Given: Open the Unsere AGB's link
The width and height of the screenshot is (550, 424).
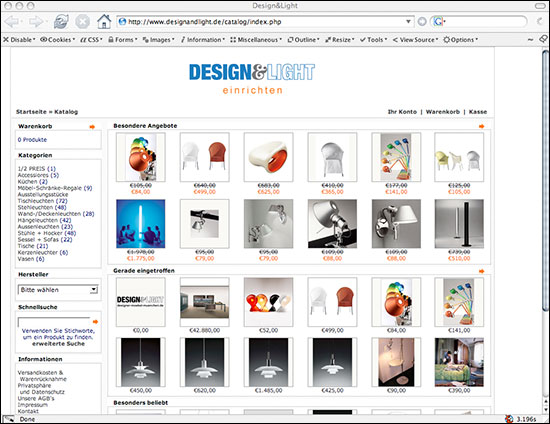Looking at the screenshot, I should [x=36, y=398].
